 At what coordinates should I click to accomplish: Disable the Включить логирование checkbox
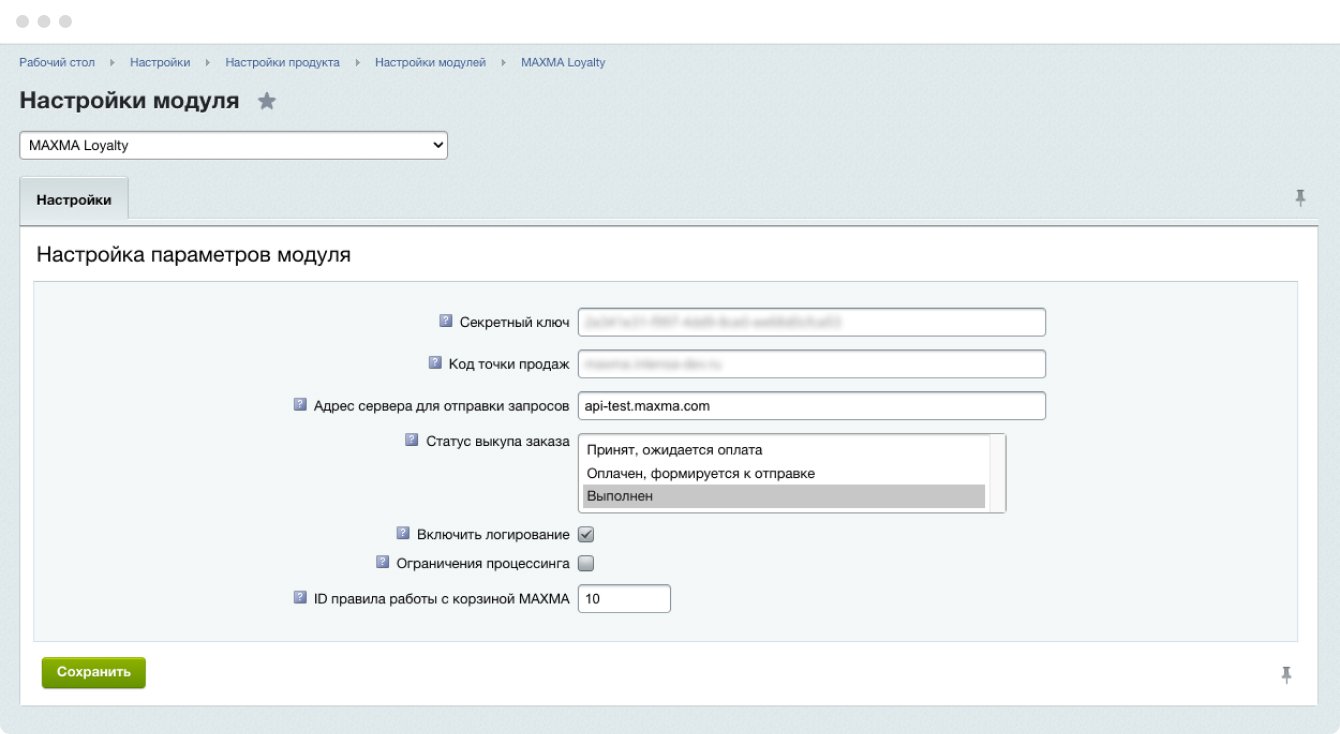coord(587,534)
